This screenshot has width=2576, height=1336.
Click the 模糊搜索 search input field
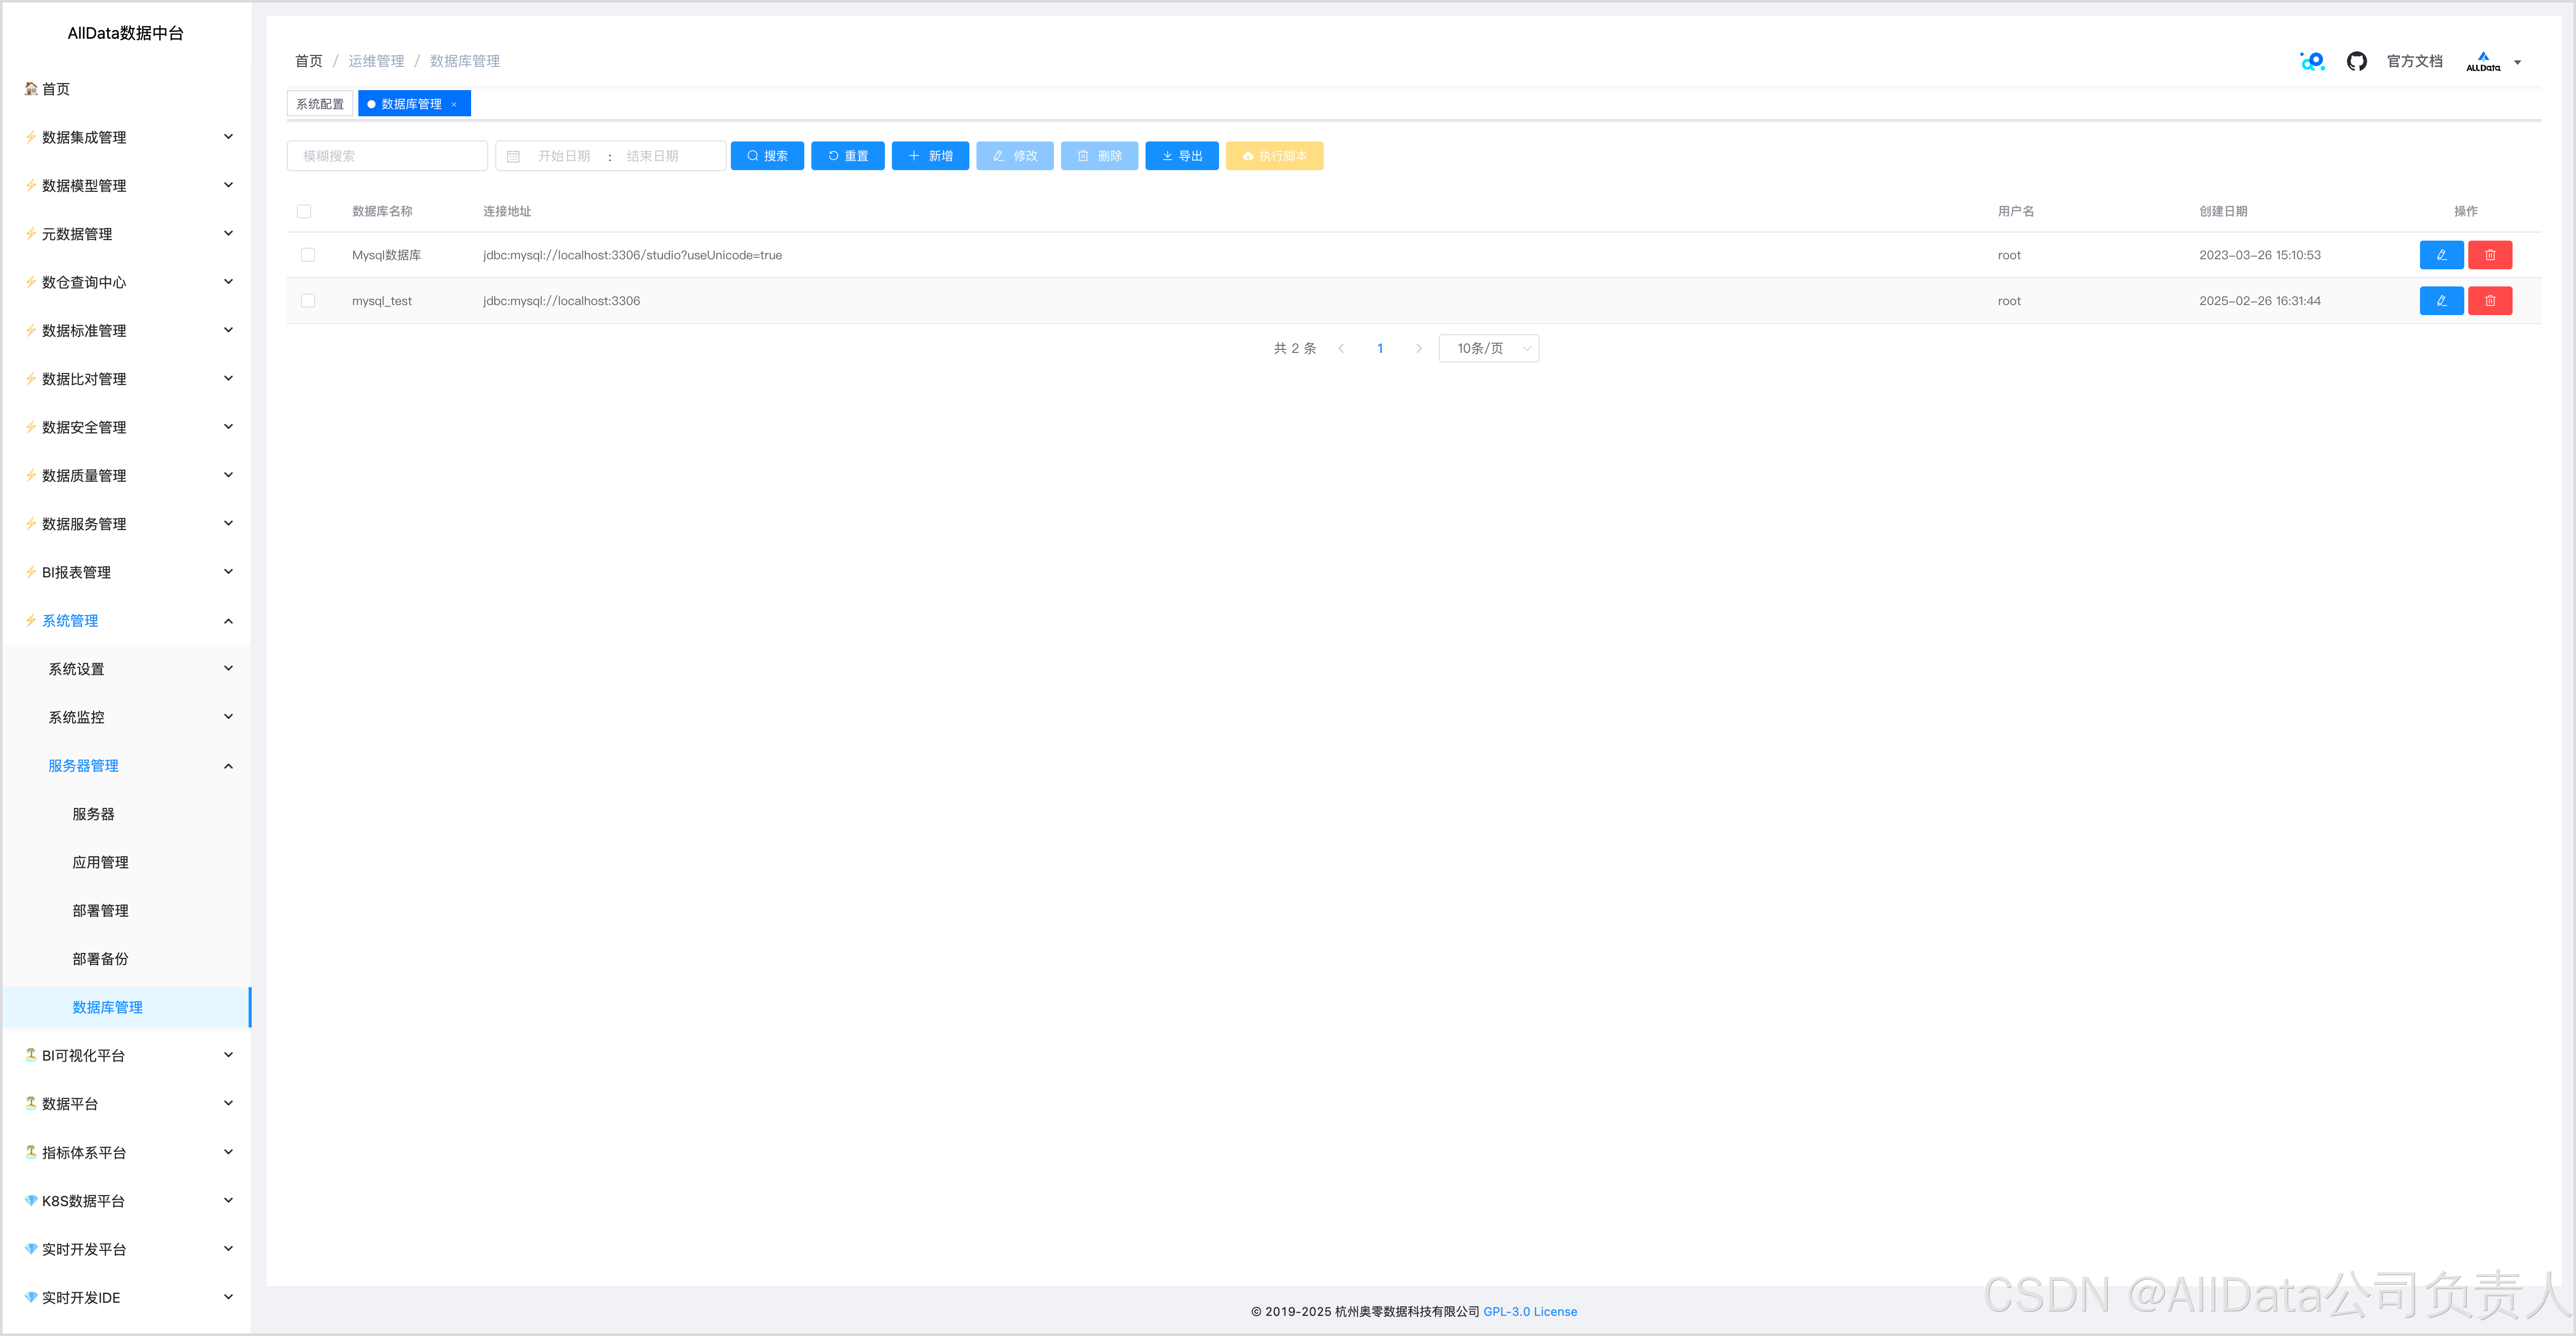click(x=387, y=156)
